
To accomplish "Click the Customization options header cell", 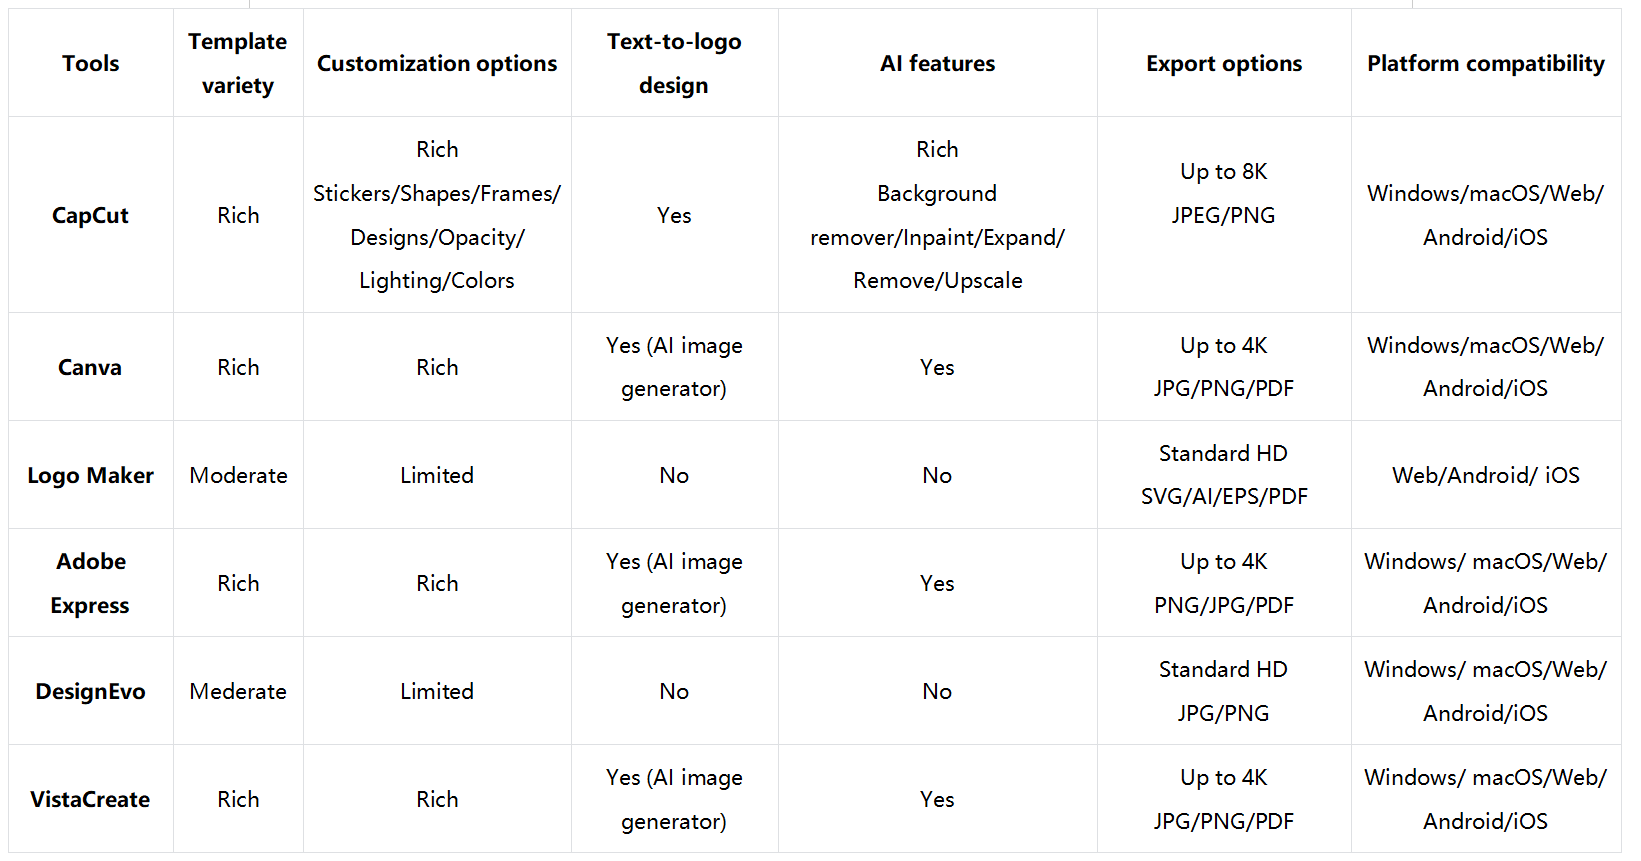I will pos(437,63).
